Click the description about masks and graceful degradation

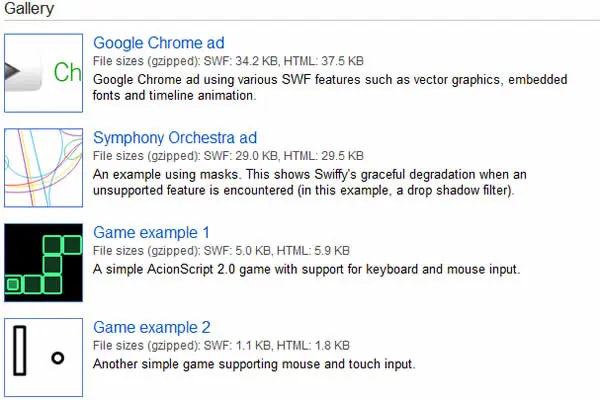click(310, 182)
